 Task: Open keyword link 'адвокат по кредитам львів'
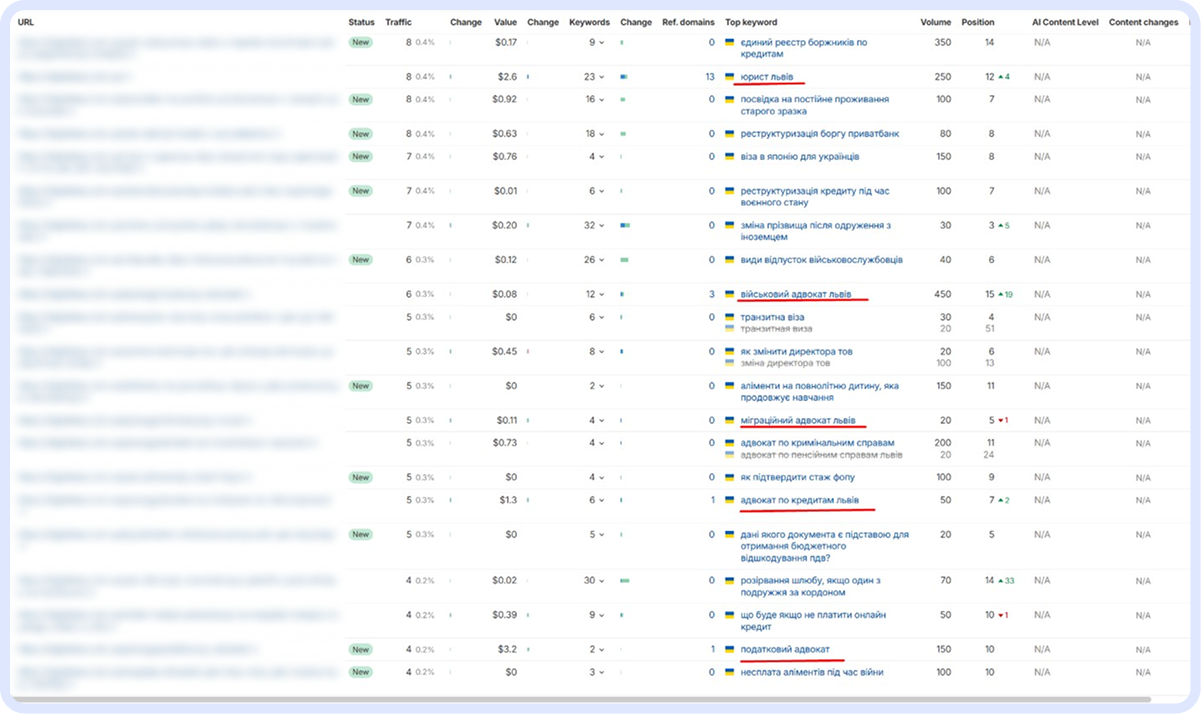coord(800,500)
